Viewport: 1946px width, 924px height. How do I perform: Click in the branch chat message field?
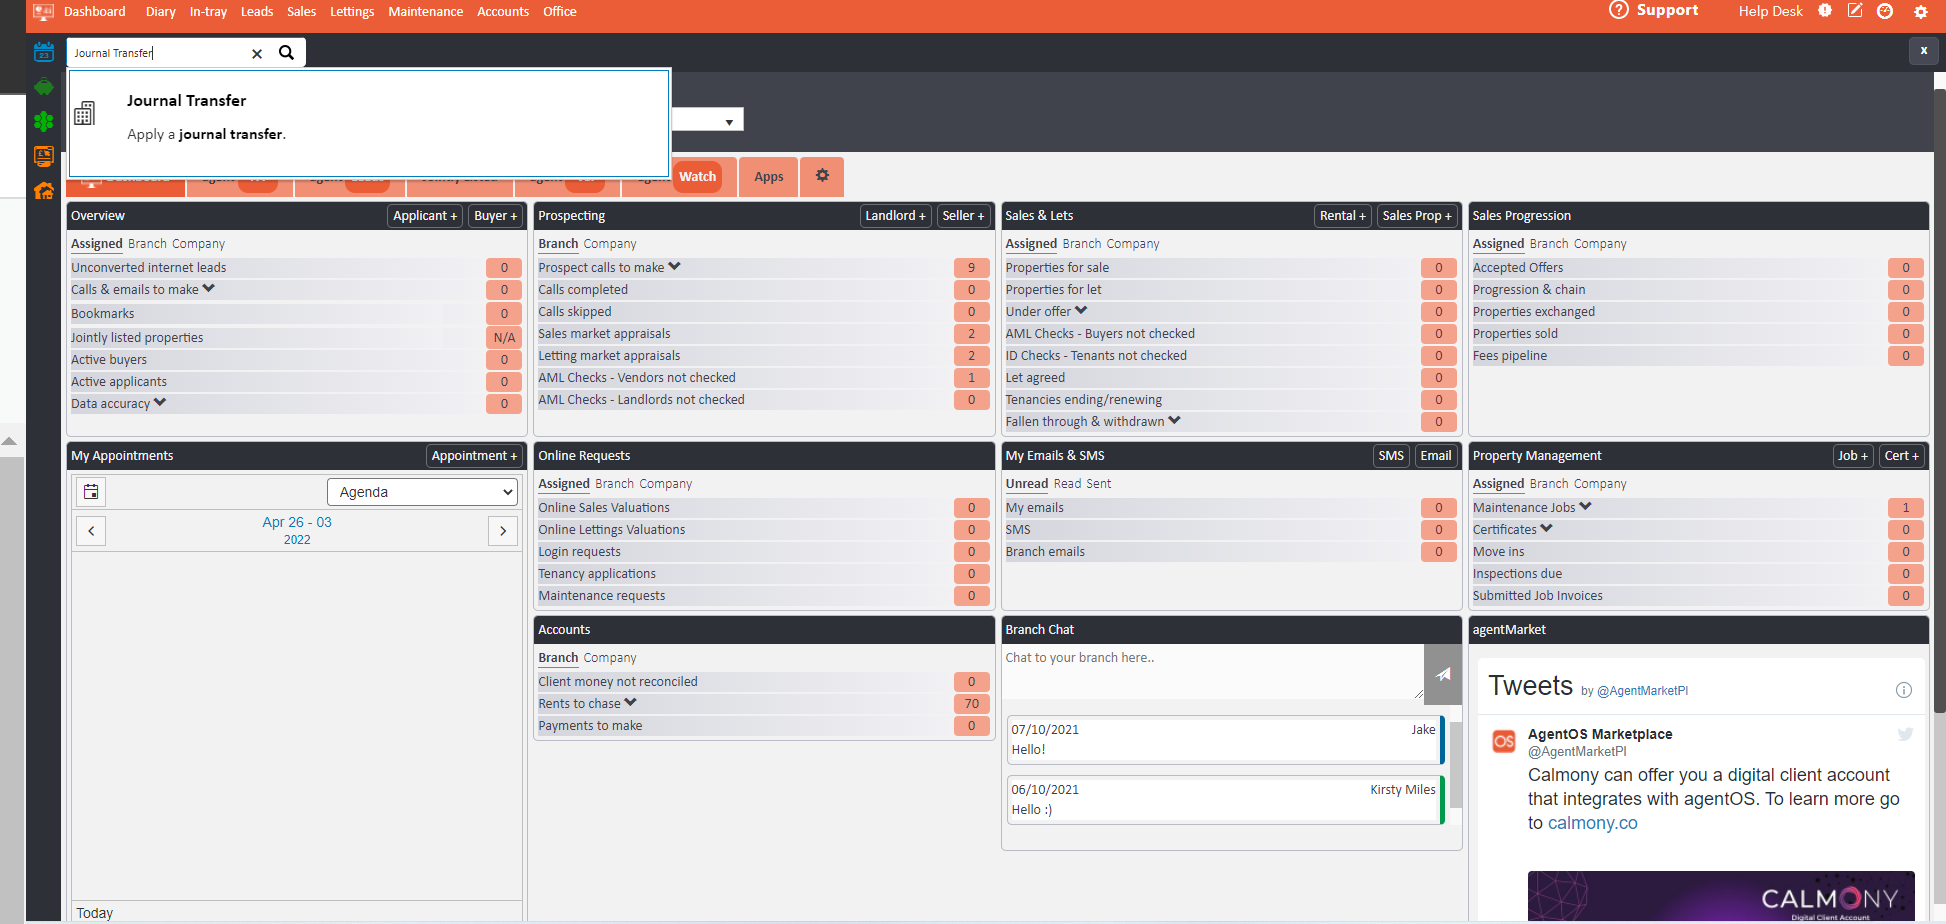click(x=1210, y=670)
